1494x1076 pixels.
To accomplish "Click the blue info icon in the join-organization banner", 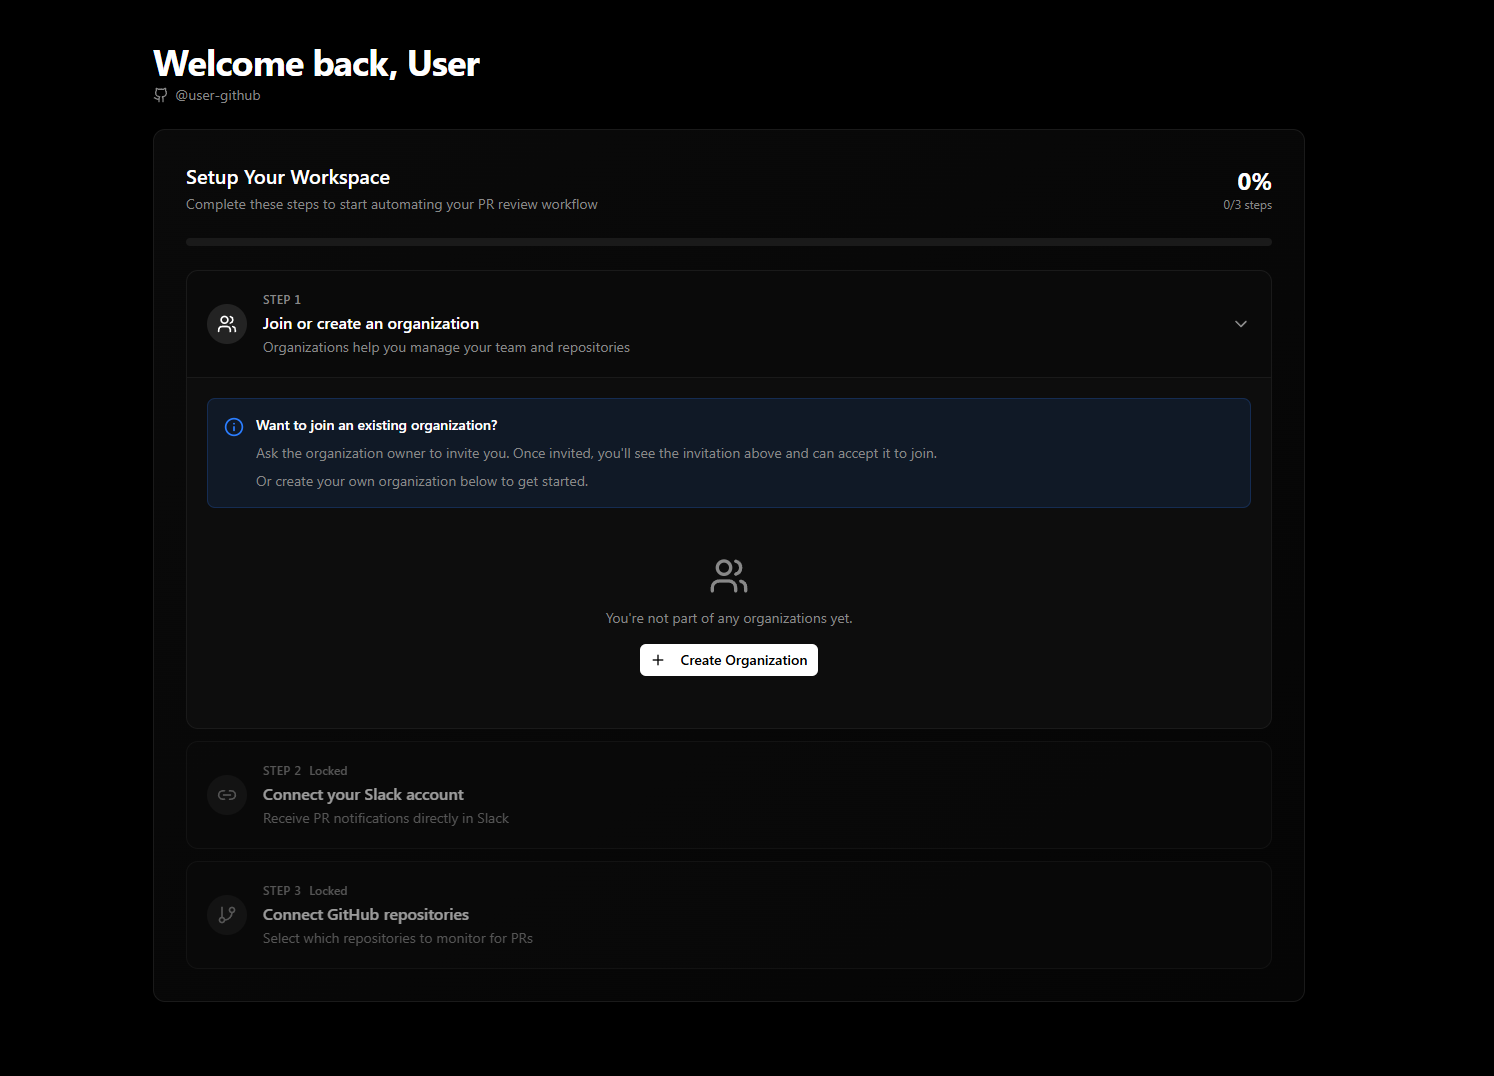I will (x=233, y=426).
